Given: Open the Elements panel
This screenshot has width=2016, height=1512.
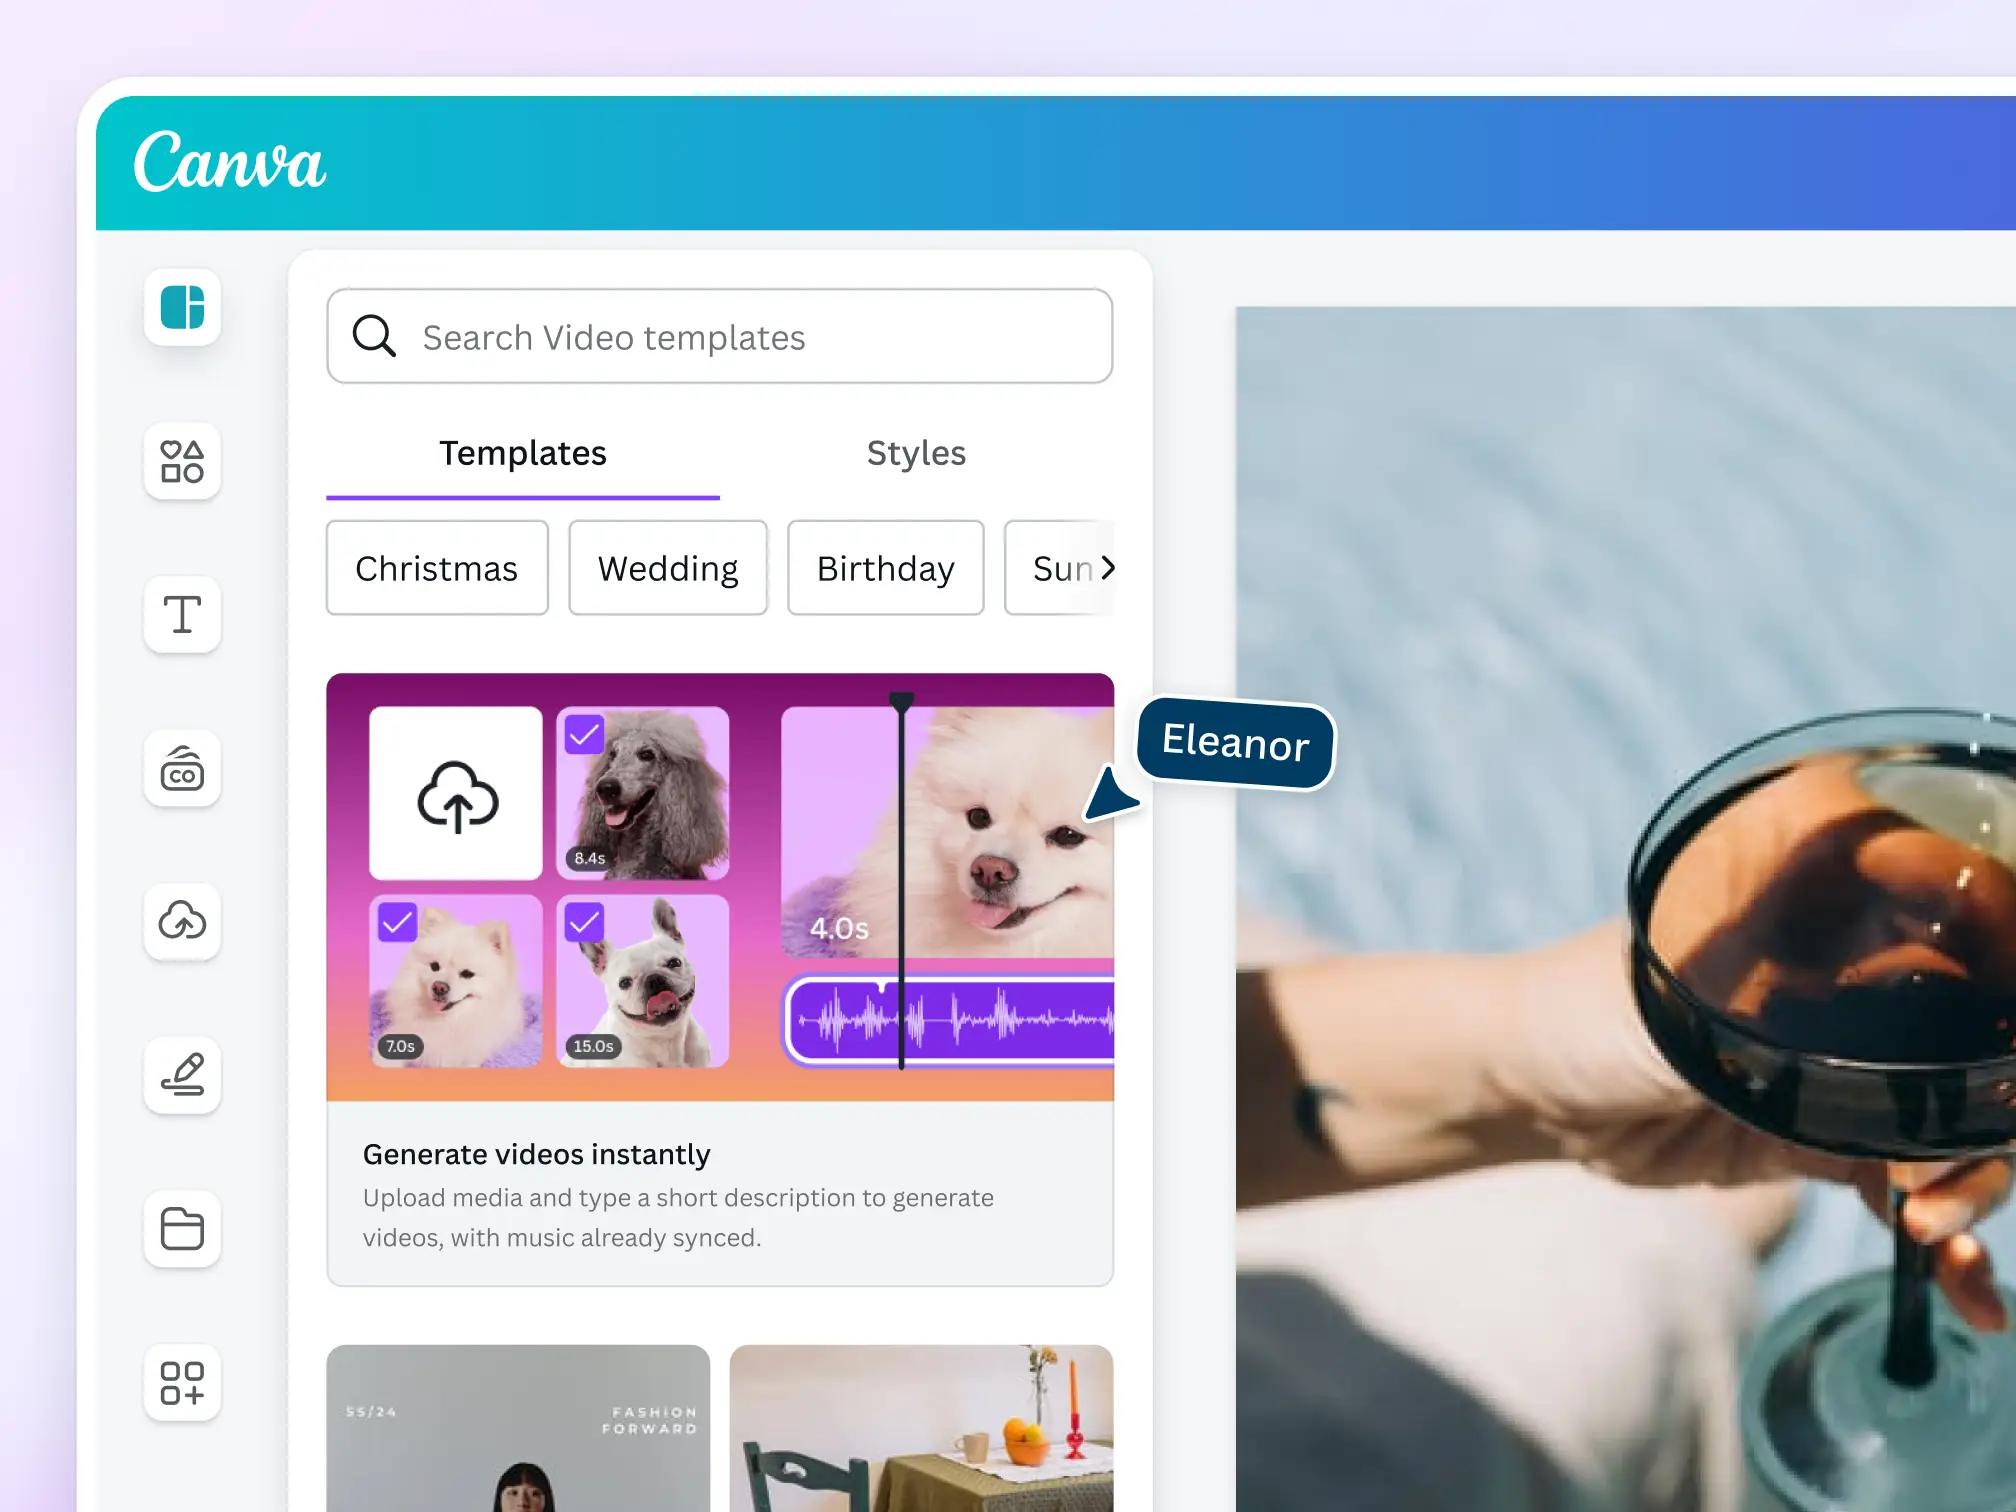Looking at the screenshot, I should coord(181,462).
